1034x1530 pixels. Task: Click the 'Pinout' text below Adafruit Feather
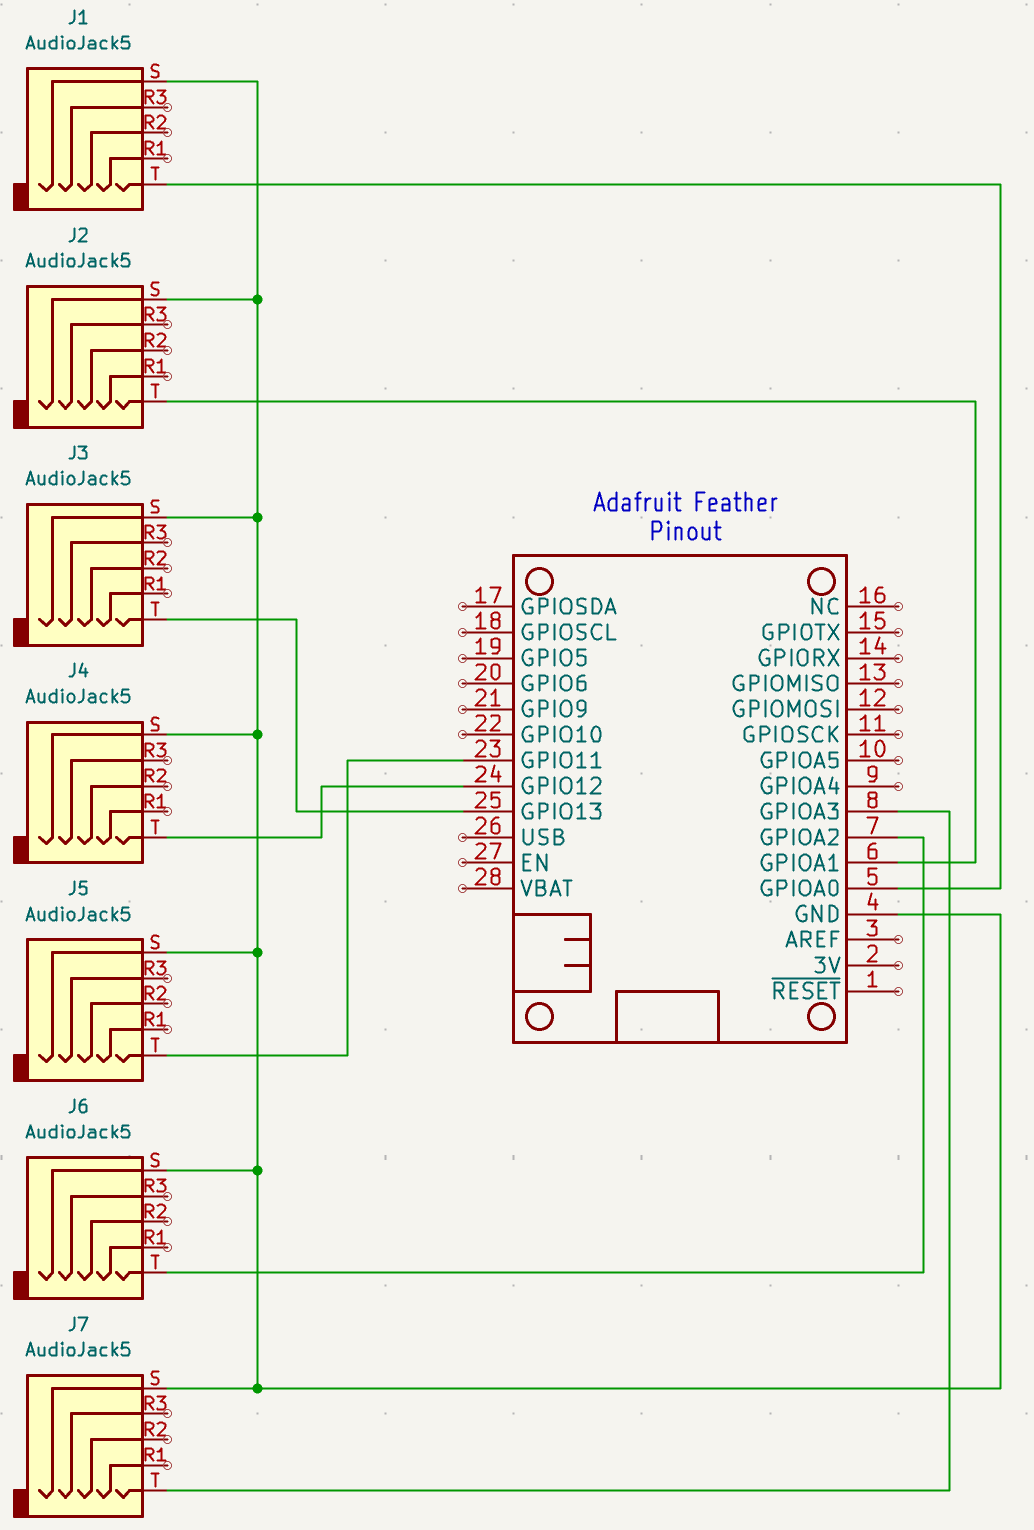pyautogui.click(x=686, y=532)
